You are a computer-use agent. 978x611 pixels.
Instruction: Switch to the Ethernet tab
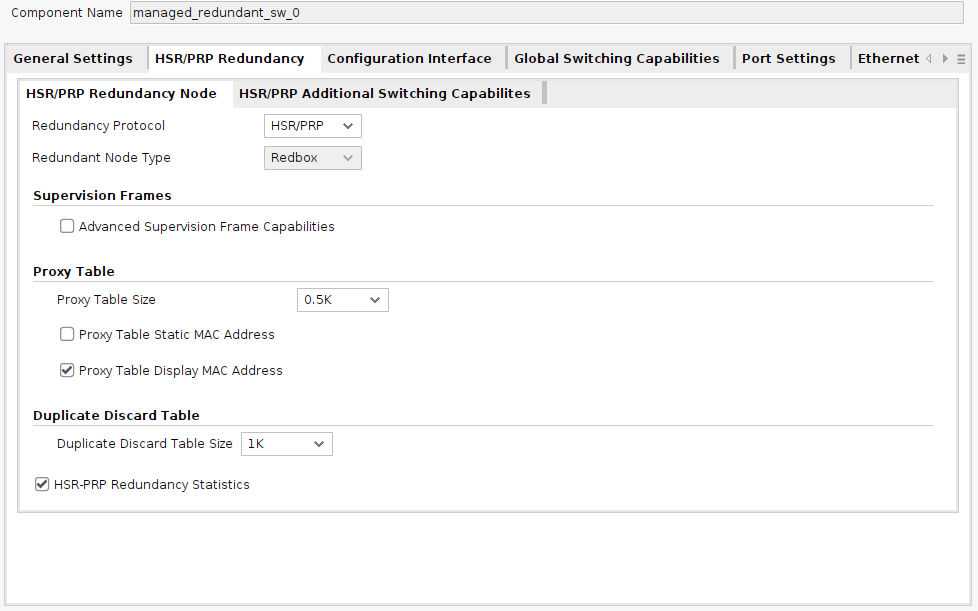click(x=888, y=59)
